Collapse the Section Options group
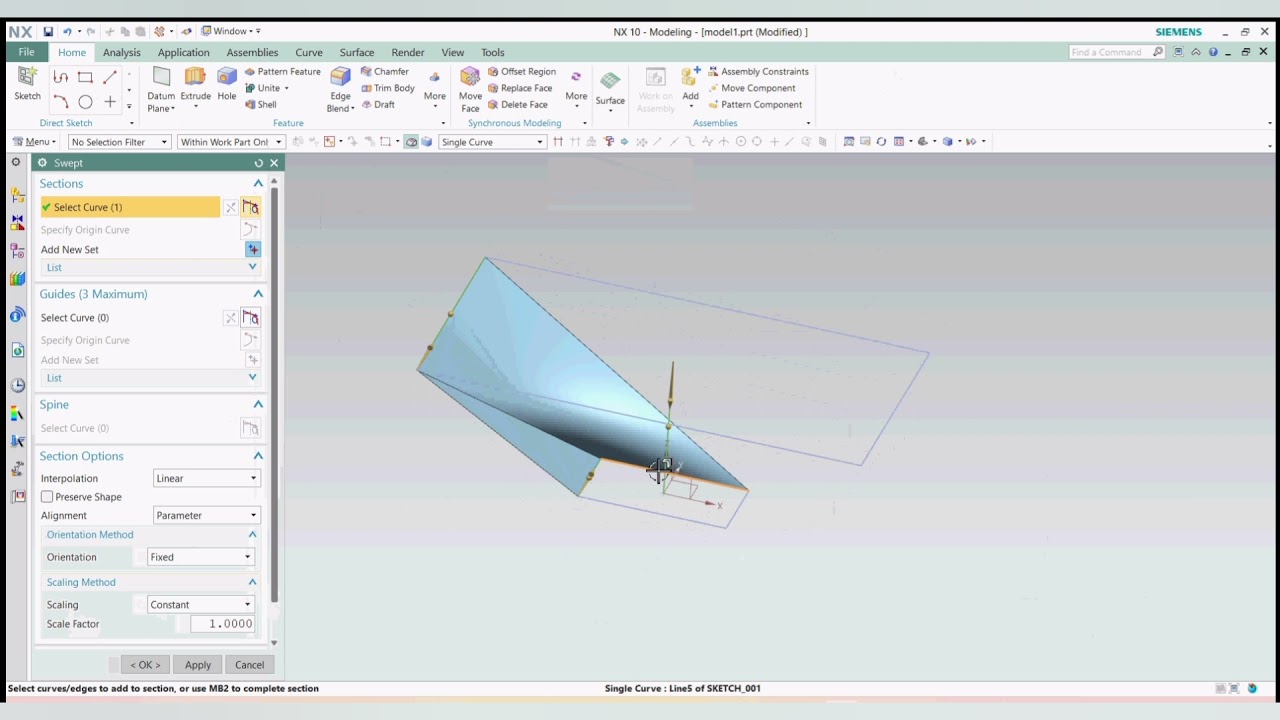Screen dimensions: 1280x720 258,456
